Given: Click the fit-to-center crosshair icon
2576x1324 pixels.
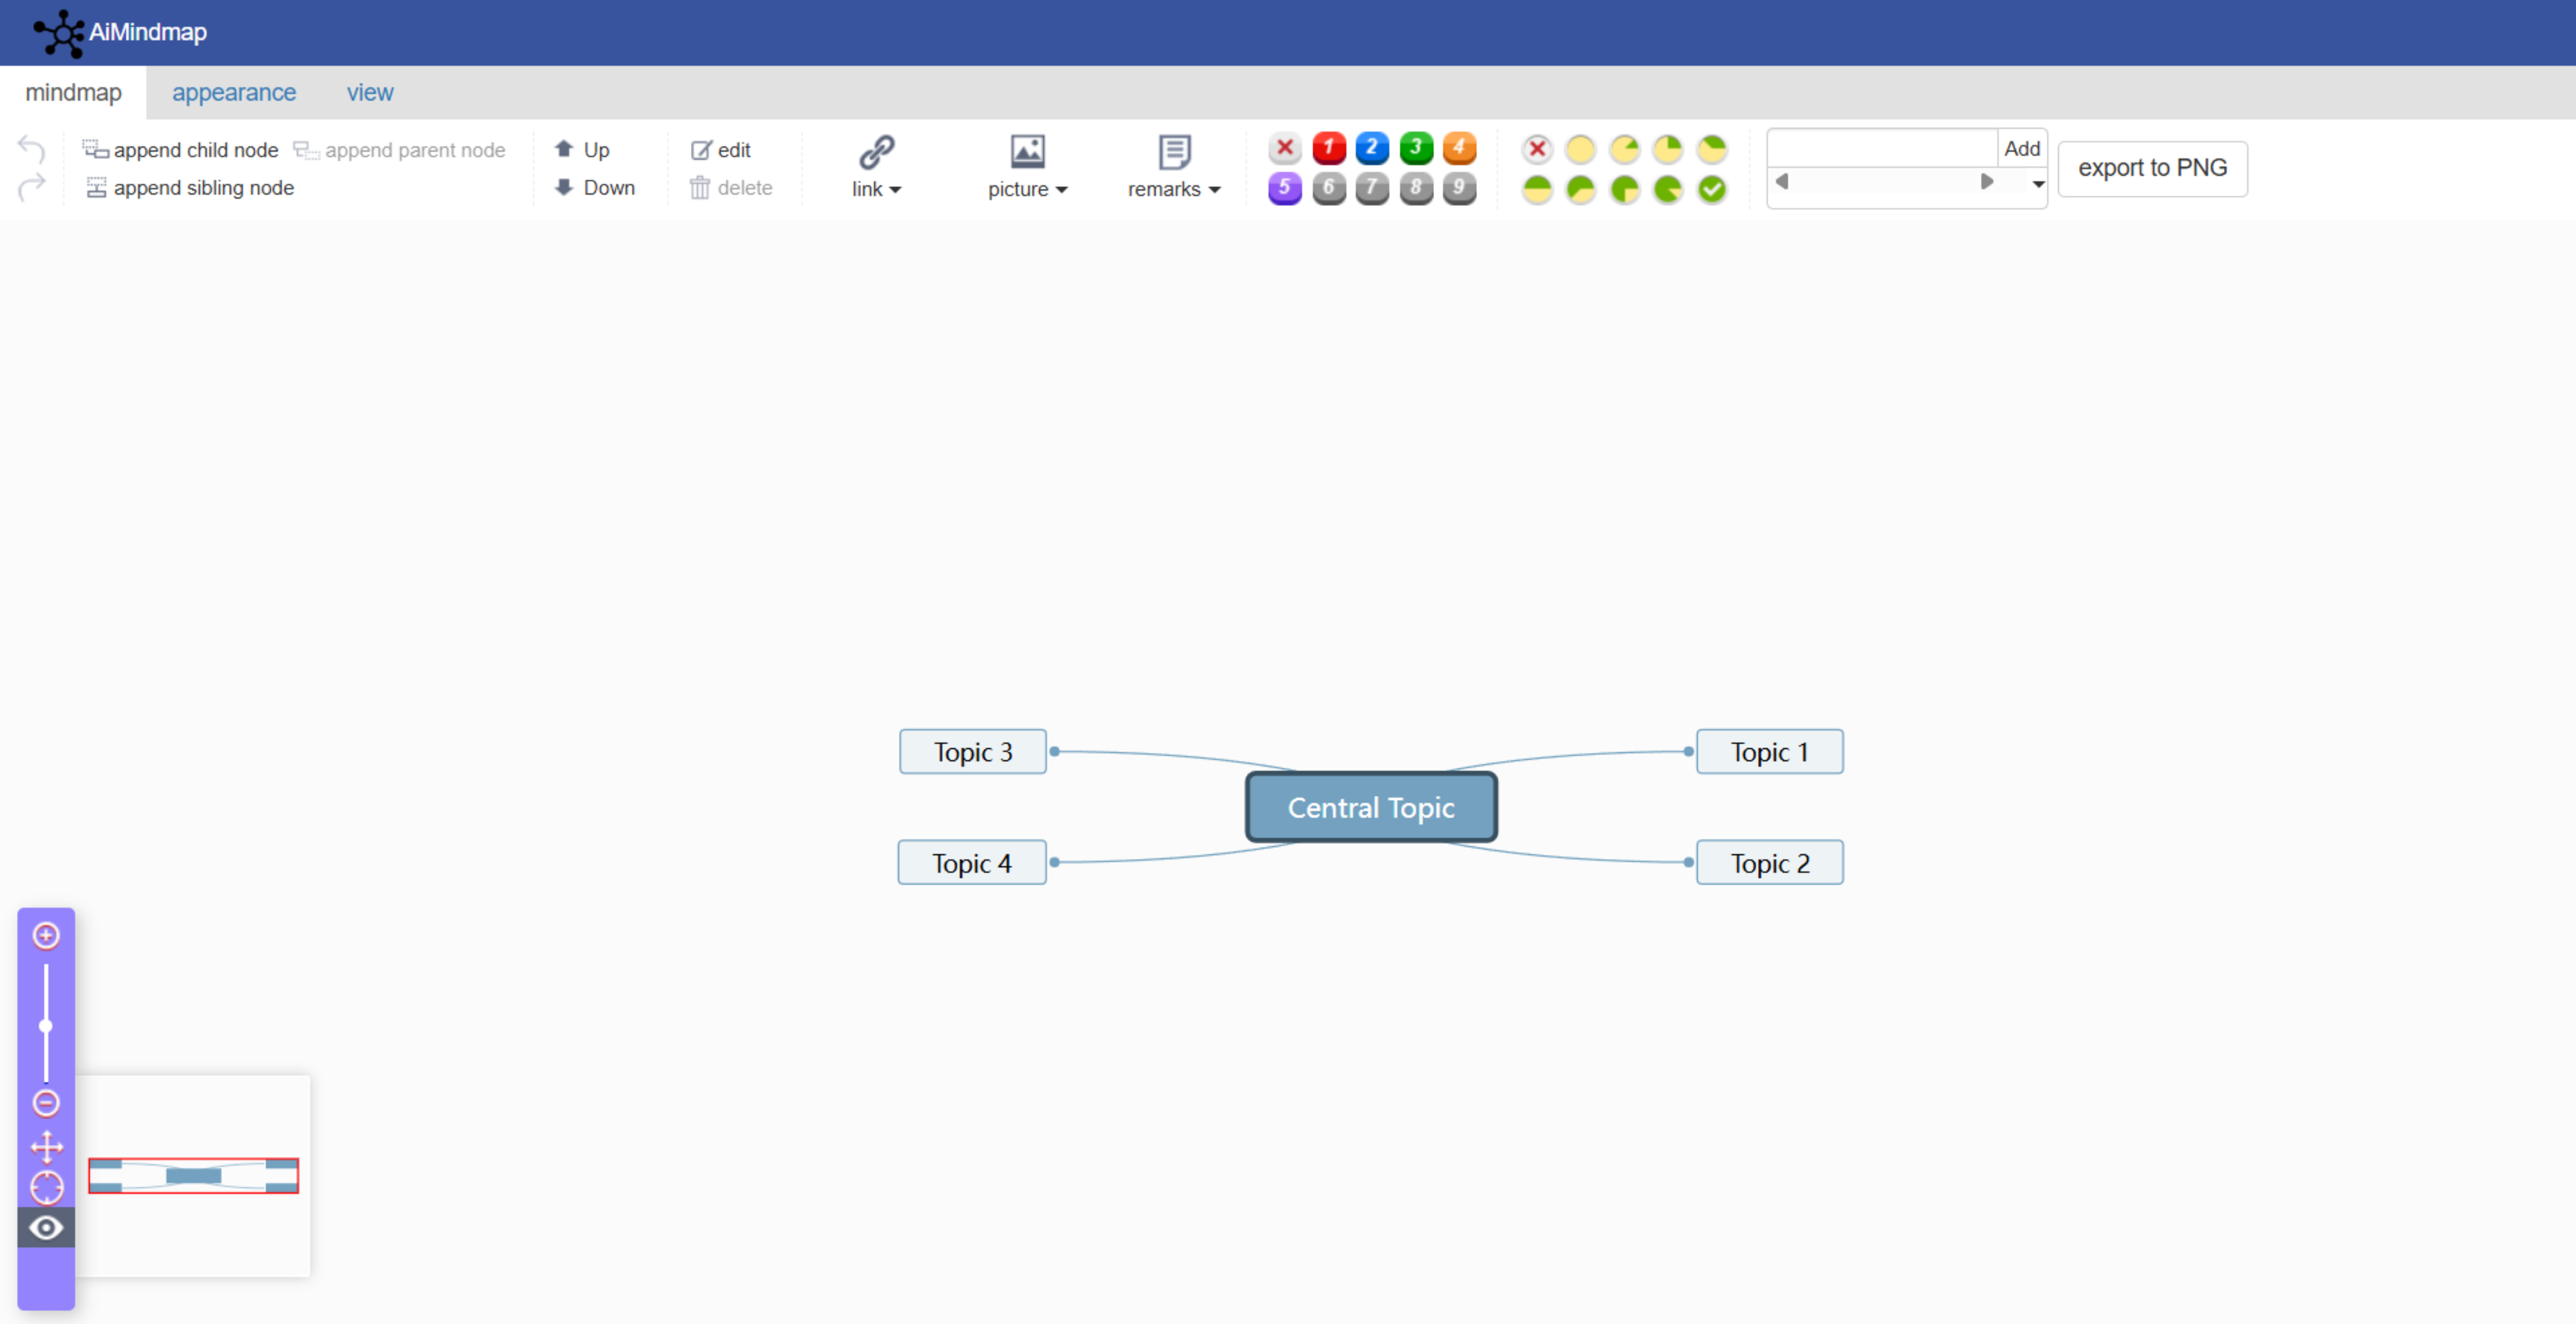Looking at the screenshot, I should click(x=46, y=1188).
